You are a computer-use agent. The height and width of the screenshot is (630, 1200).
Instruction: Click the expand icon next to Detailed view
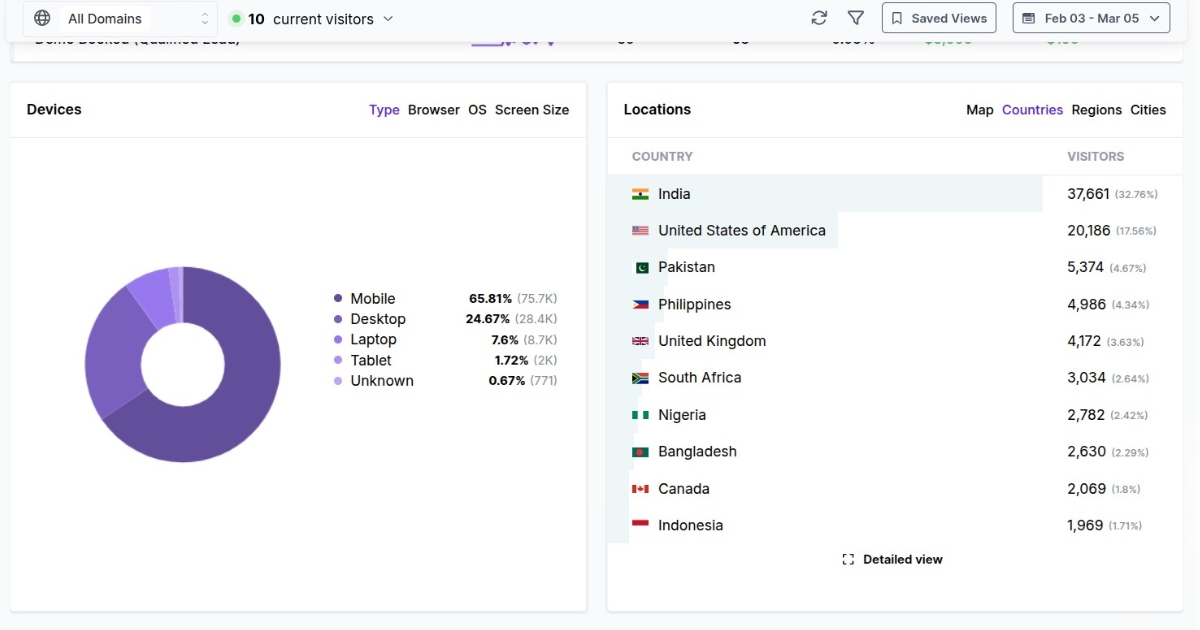(848, 559)
